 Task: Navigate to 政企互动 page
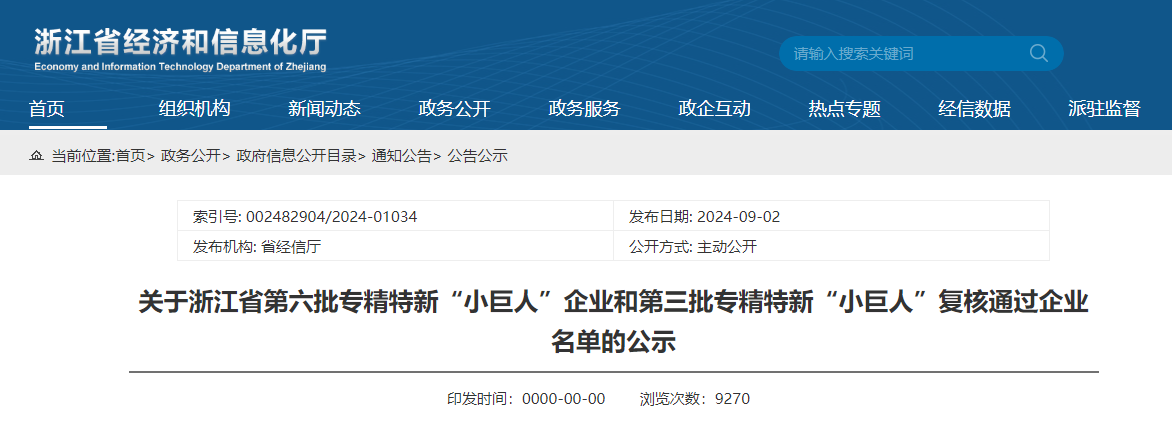pos(714,109)
